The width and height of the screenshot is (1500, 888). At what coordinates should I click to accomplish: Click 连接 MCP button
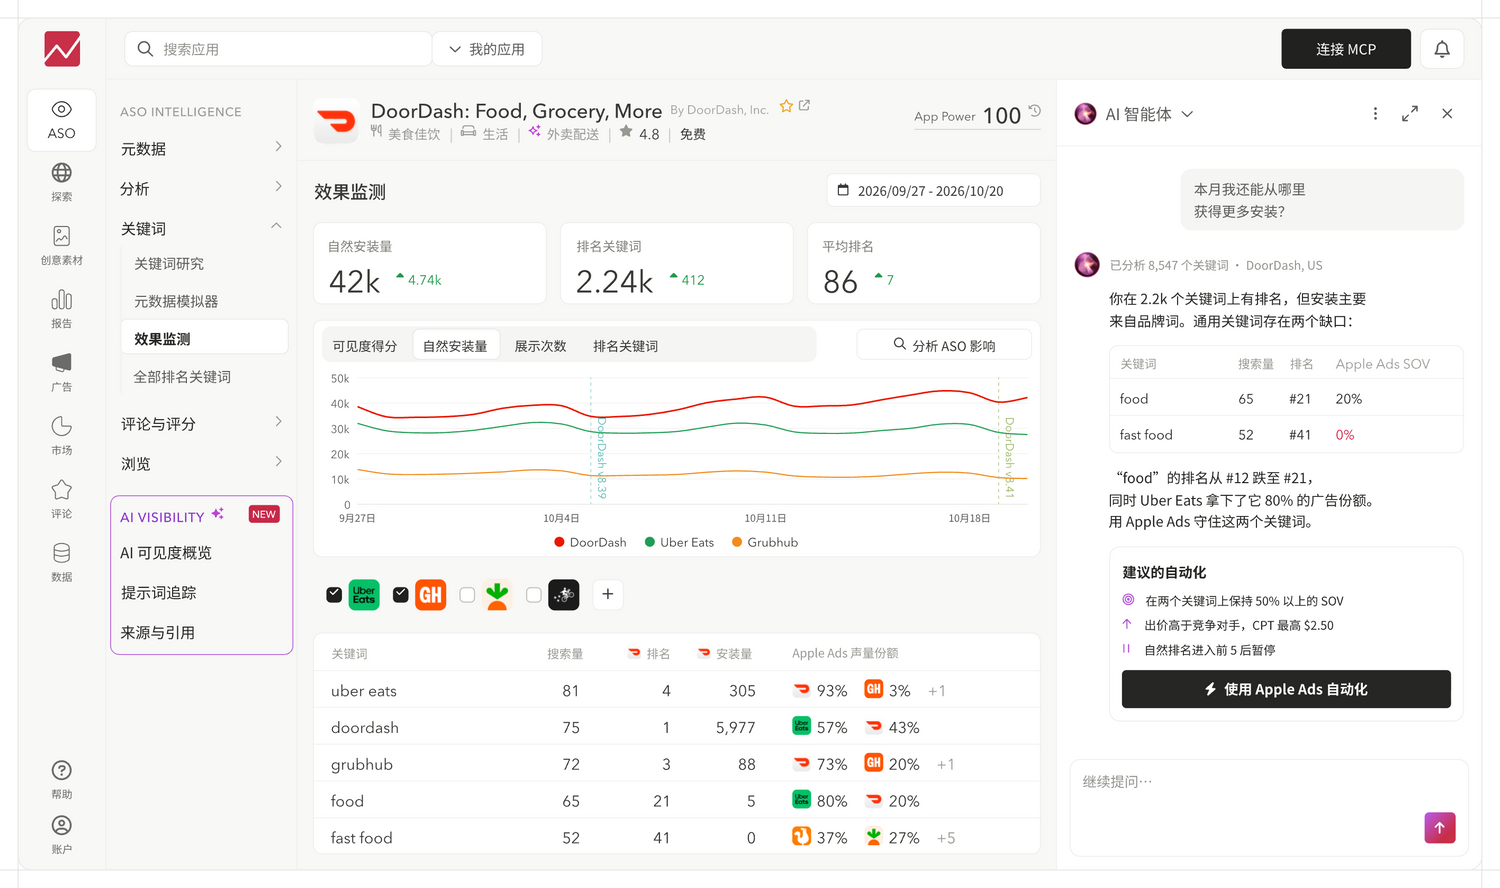click(1346, 49)
